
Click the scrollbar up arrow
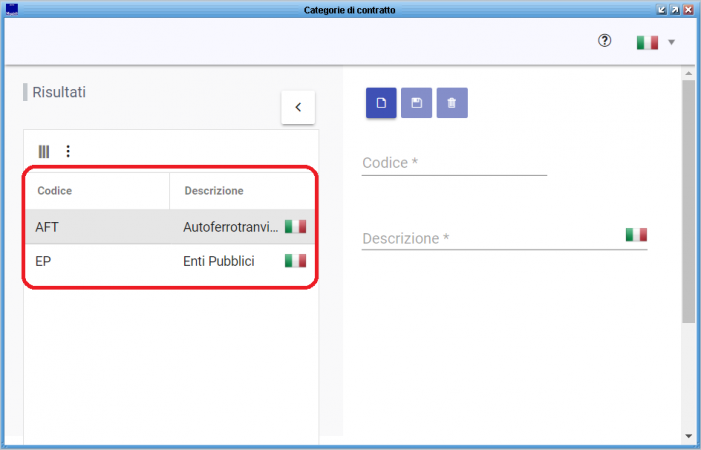click(x=688, y=73)
